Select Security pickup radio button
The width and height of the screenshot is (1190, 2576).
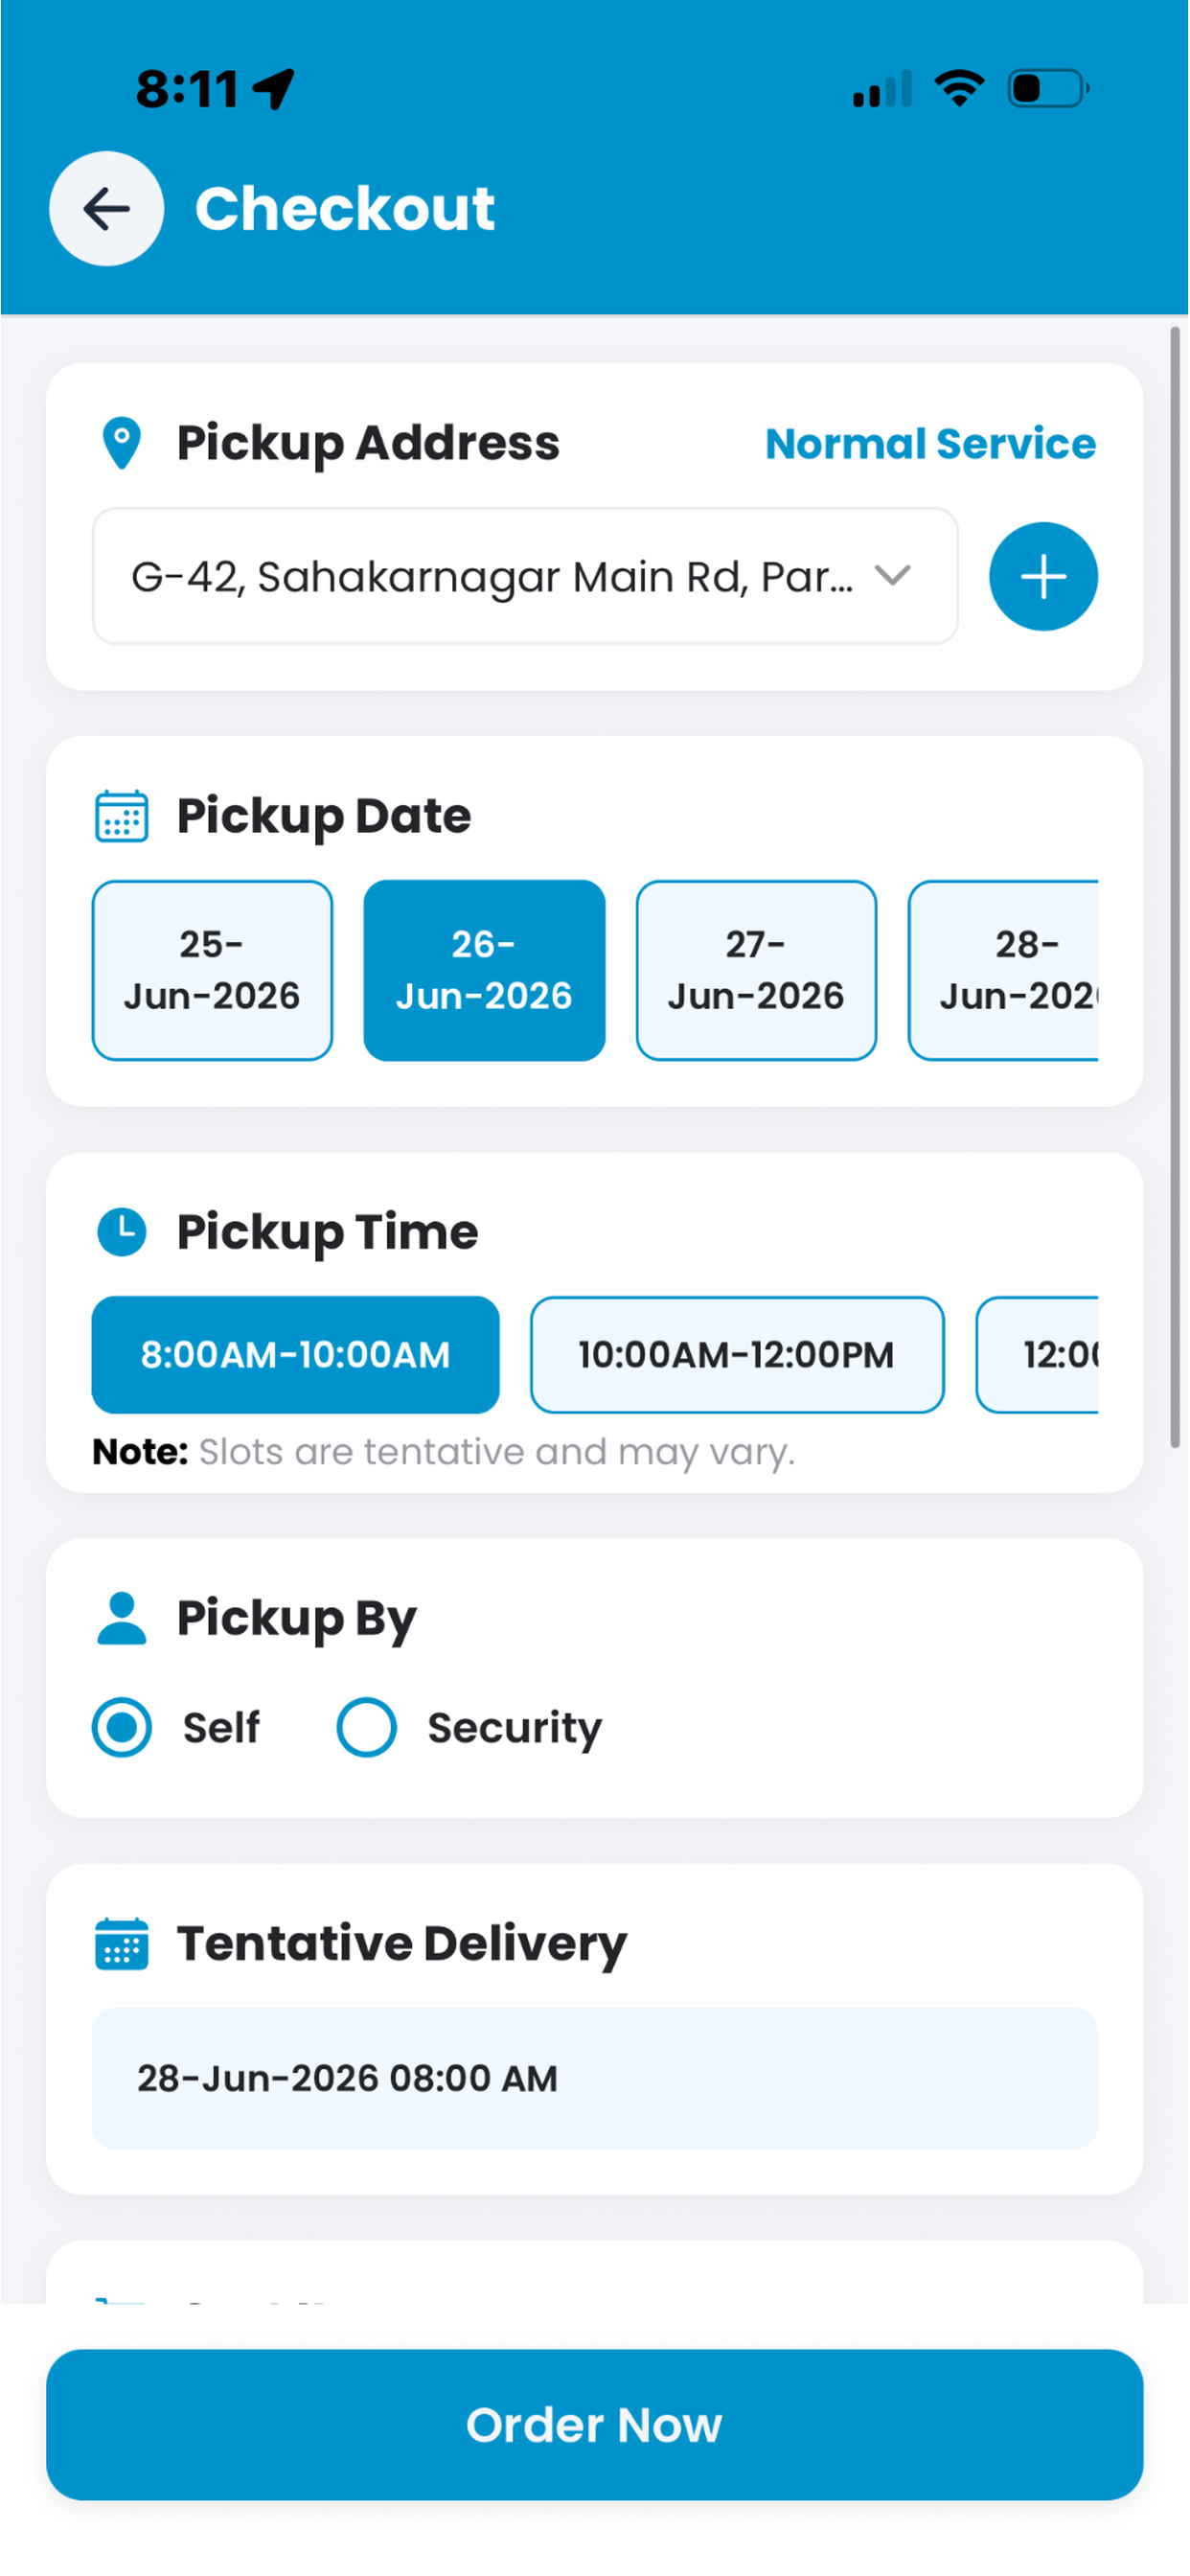click(x=366, y=1727)
